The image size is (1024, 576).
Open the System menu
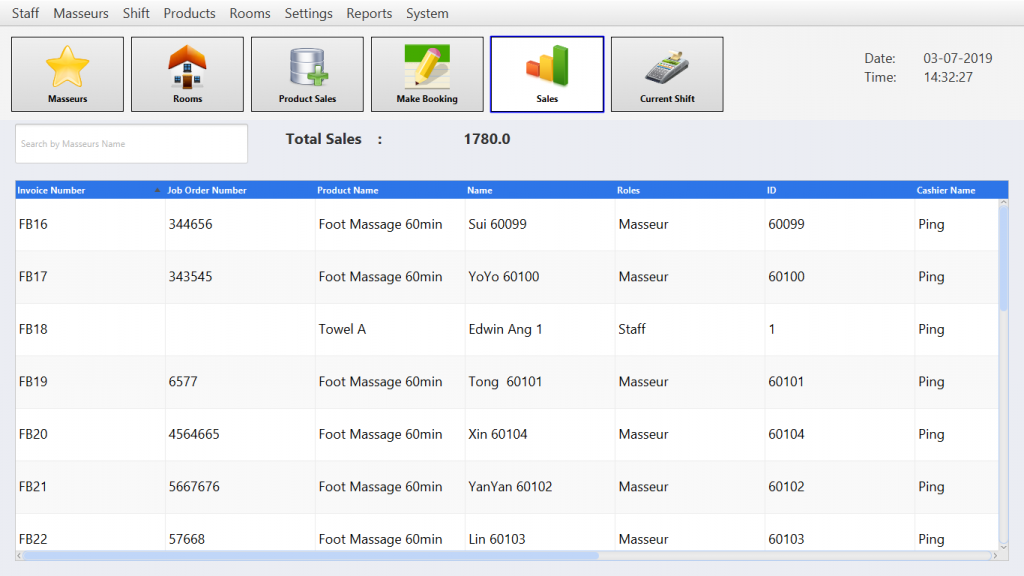(427, 13)
